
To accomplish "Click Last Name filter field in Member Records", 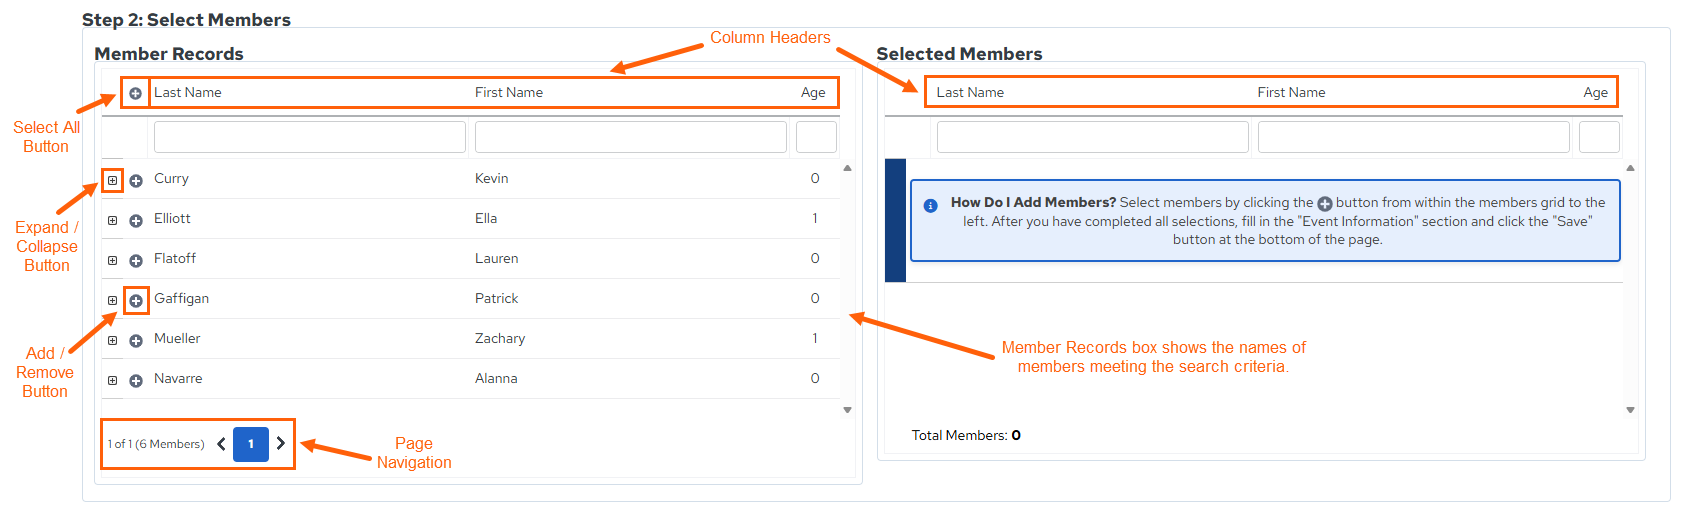I will click(310, 137).
